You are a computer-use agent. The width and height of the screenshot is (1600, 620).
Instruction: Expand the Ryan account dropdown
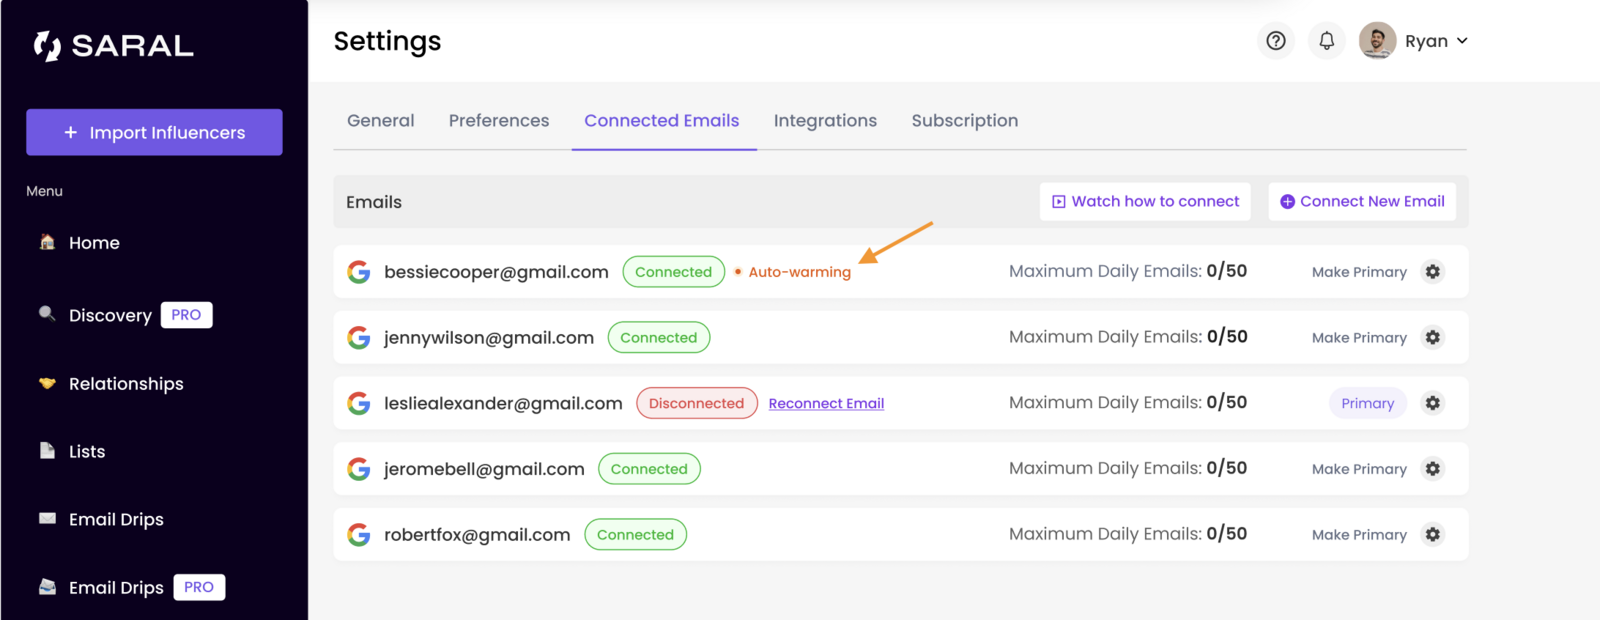coord(1461,41)
